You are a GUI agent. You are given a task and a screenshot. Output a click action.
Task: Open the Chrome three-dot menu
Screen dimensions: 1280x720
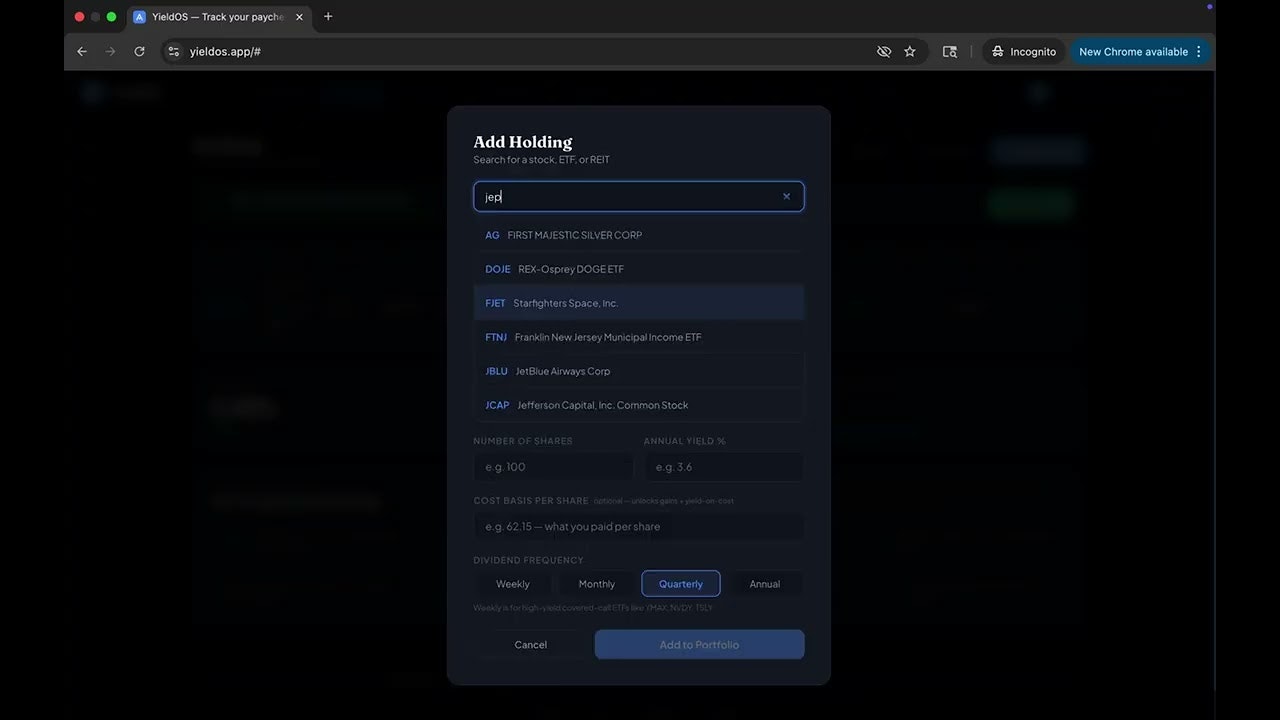point(1199,52)
